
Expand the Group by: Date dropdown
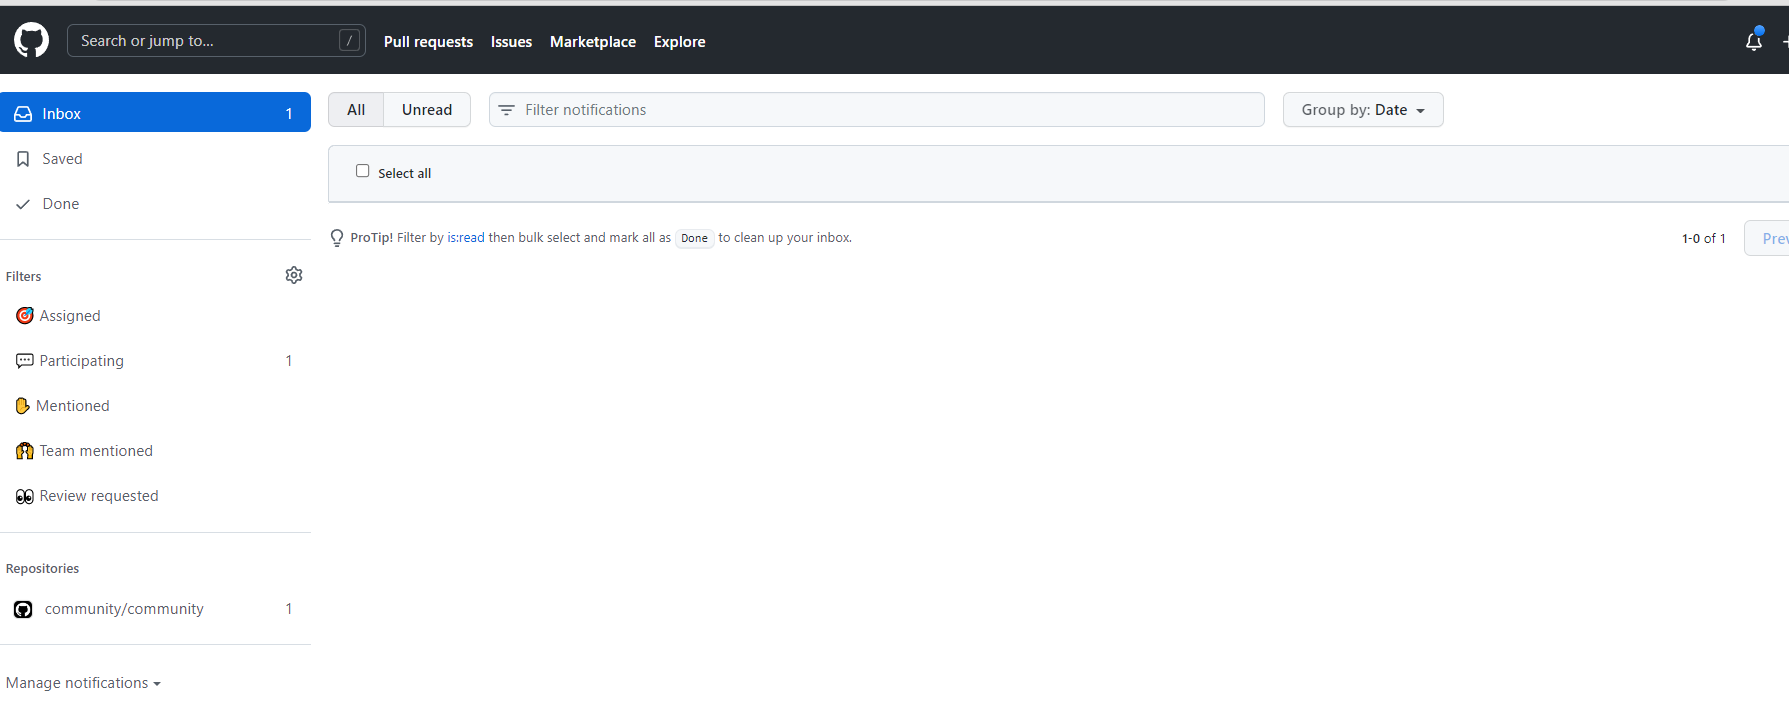1363,110
